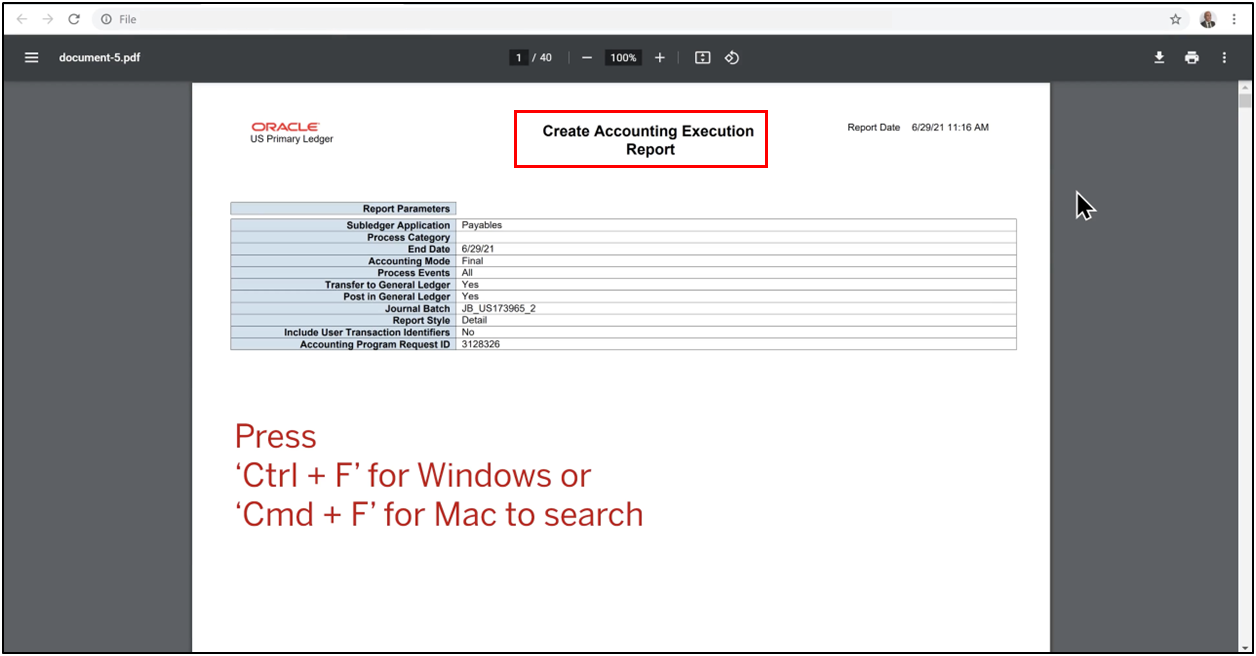Select the document-5.pdf title label
The image size is (1256, 656).
tap(97, 57)
